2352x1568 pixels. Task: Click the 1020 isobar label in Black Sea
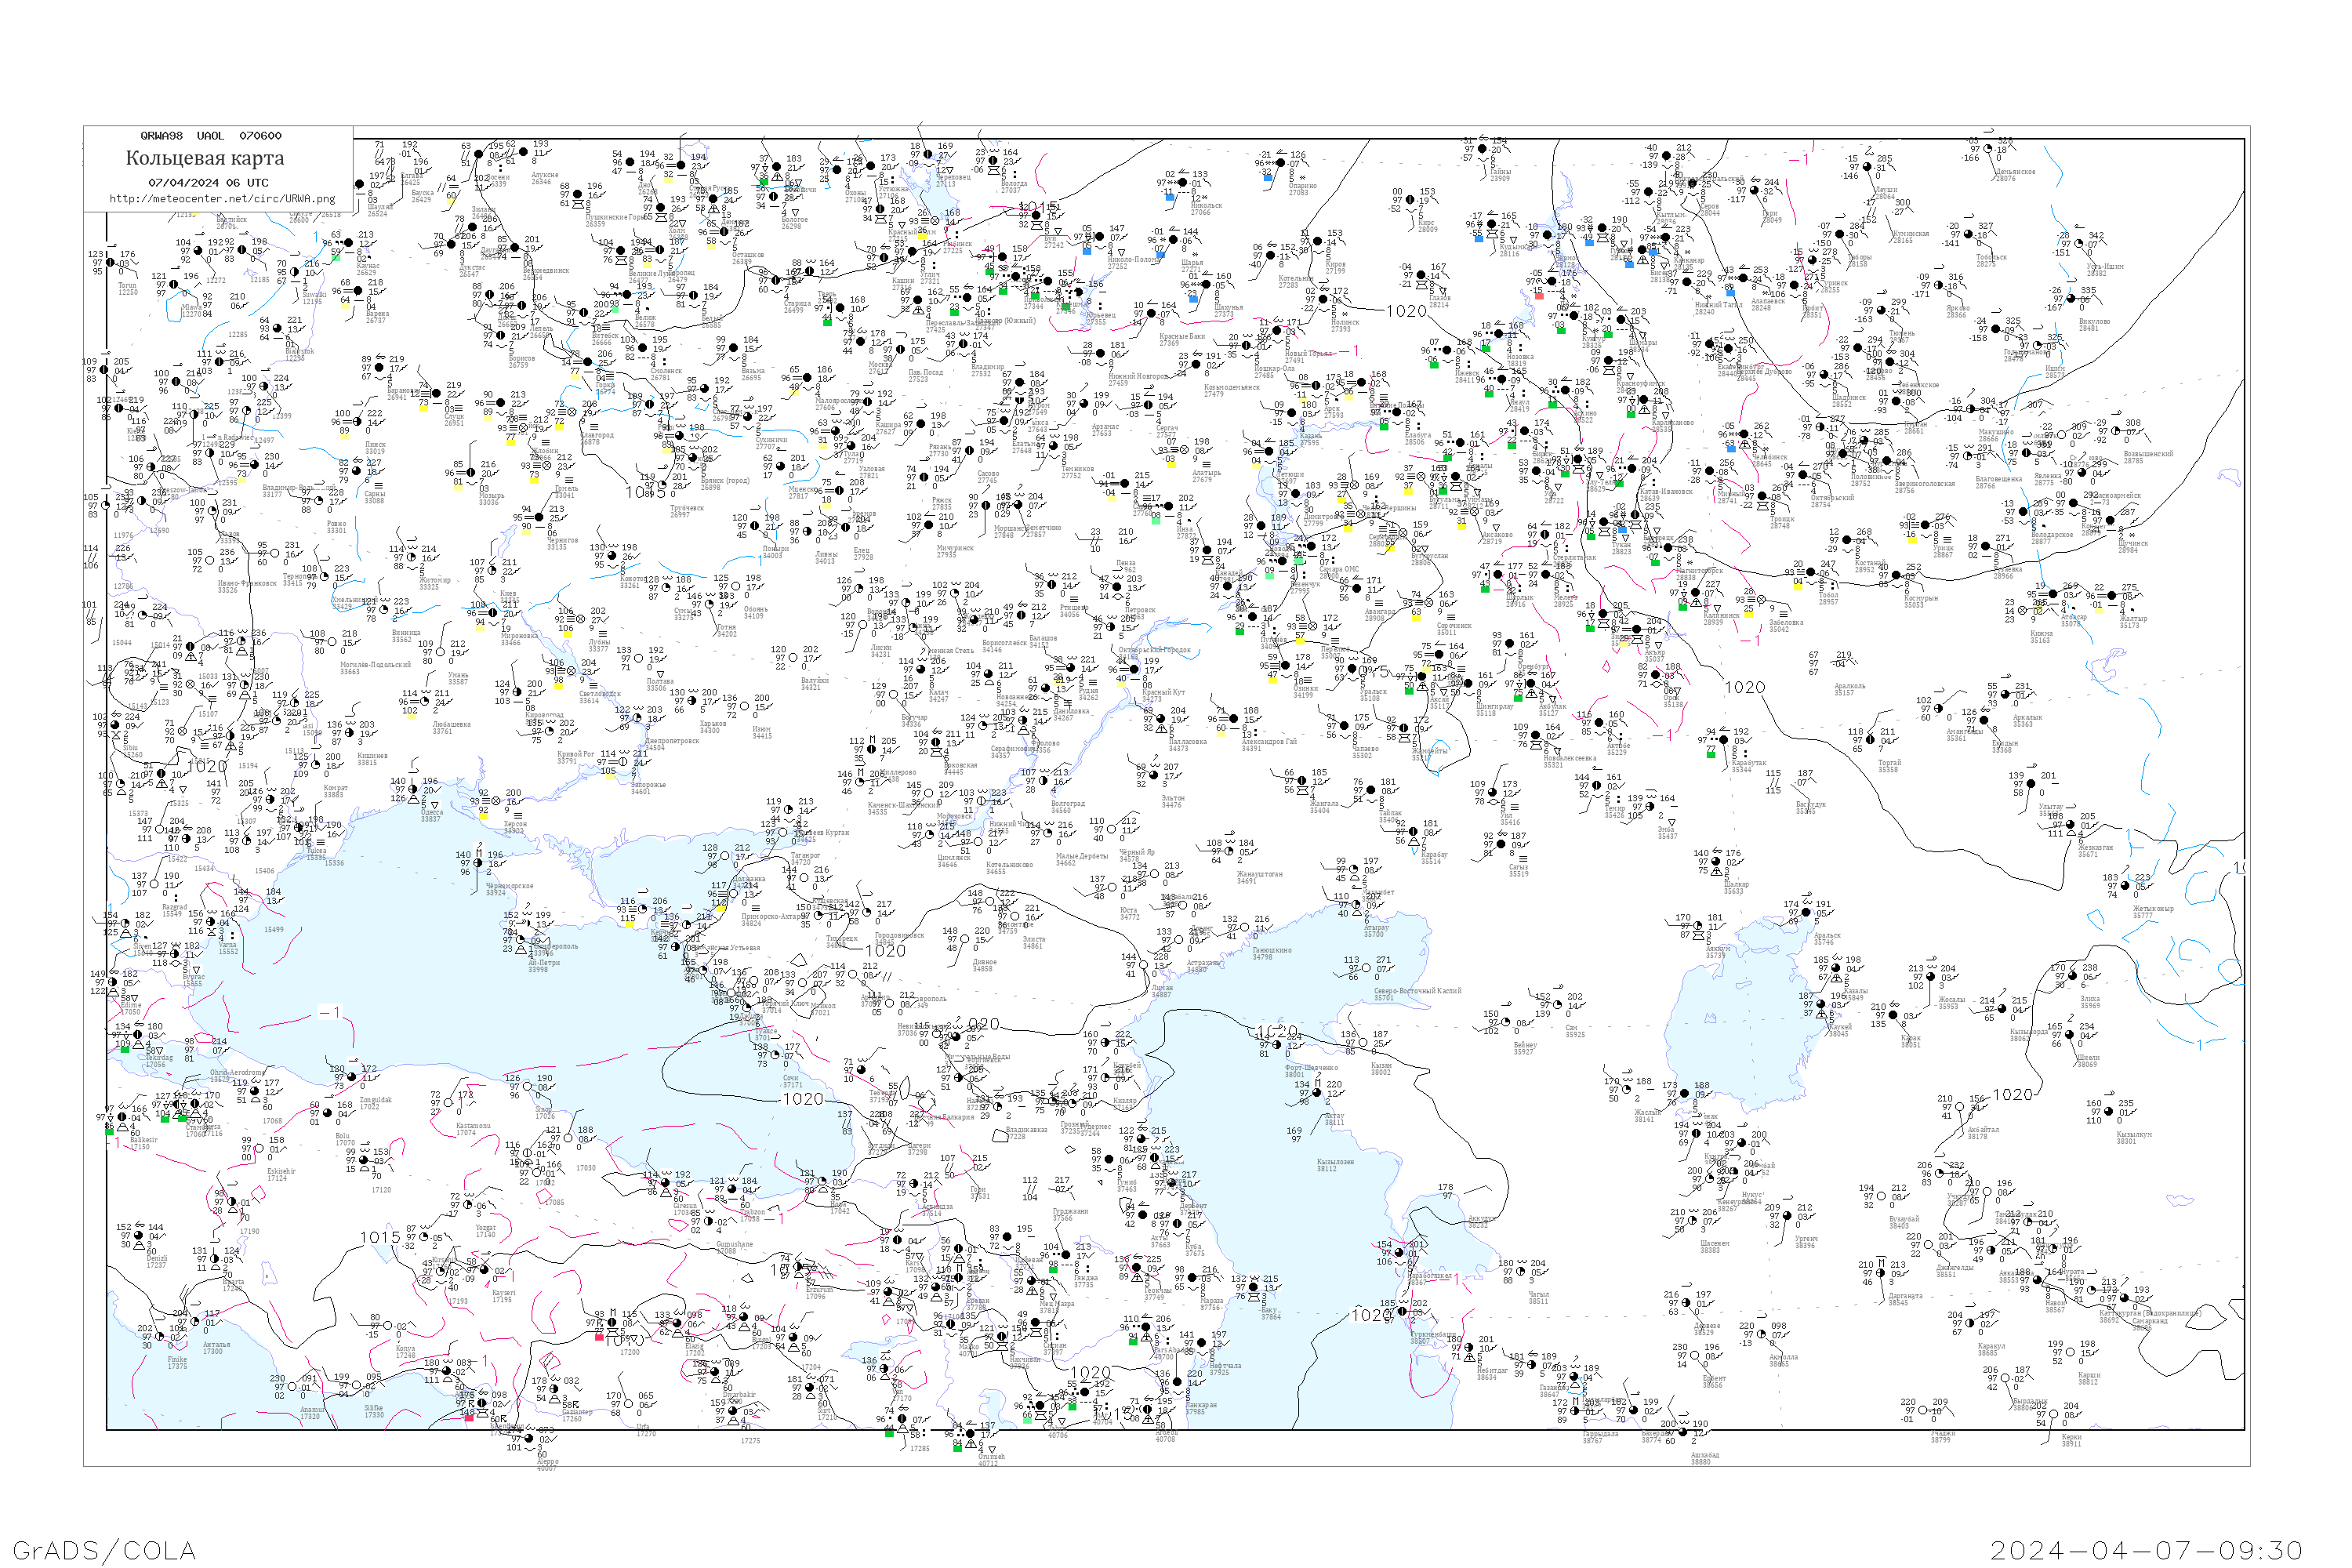pyautogui.click(x=803, y=1099)
